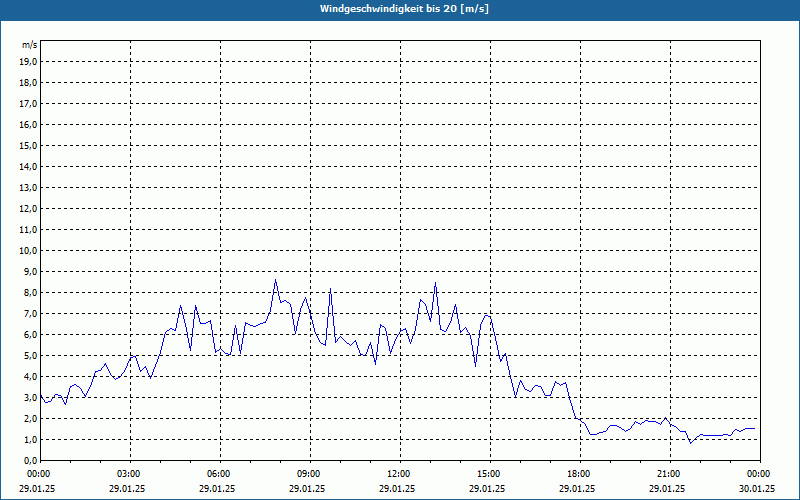
Task: Select the 09:00 time label
Action: click(309, 474)
